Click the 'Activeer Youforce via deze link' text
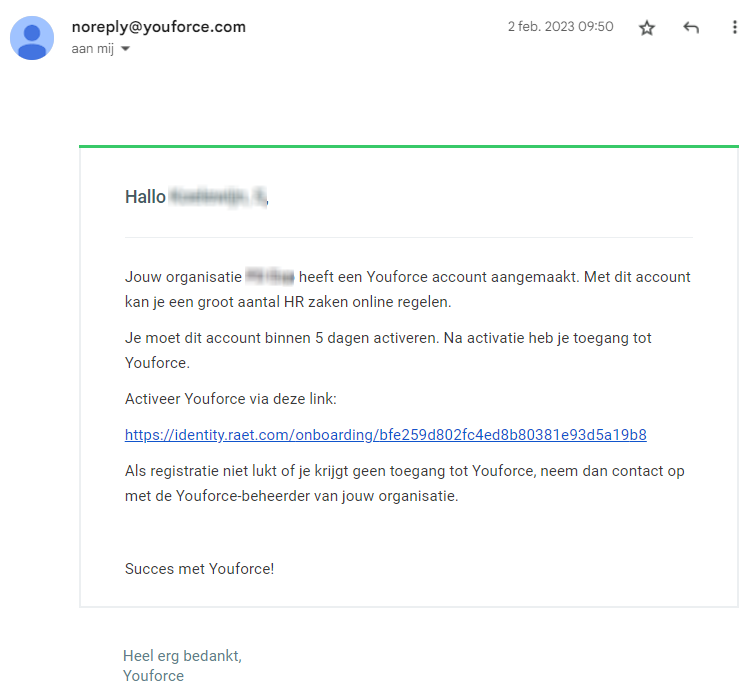The image size is (753, 688). coord(231,399)
